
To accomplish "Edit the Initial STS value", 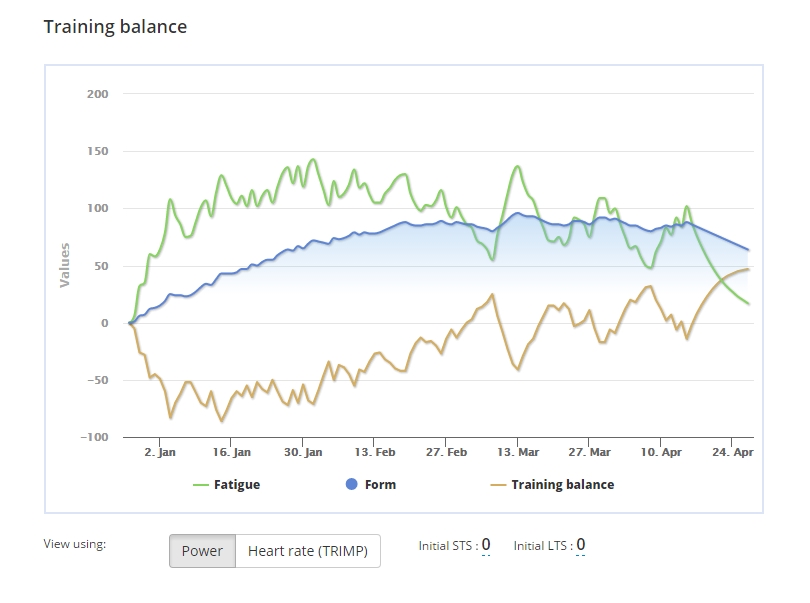I will [x=486, y=545].
